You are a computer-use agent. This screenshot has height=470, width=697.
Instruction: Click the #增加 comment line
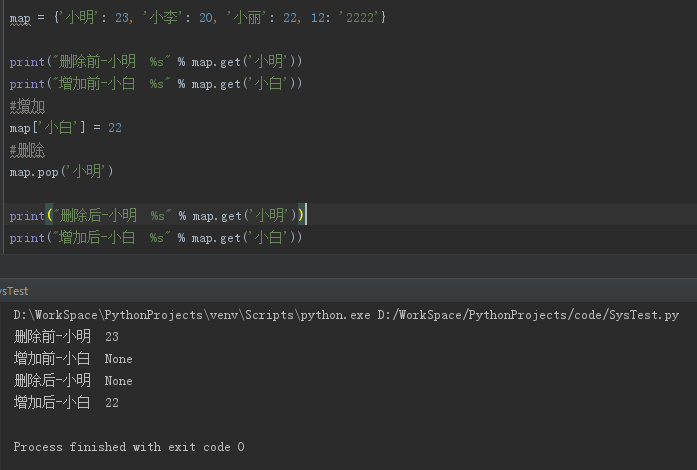coord(27,106)
